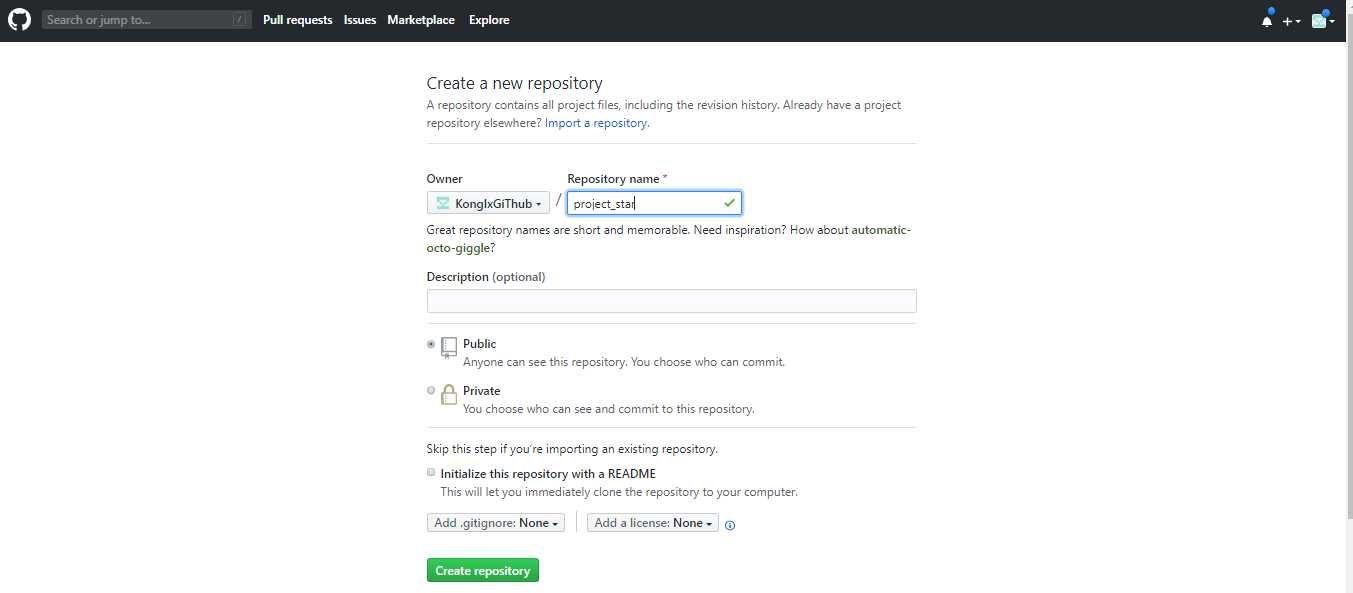Click the license info icon
This screenshot has width=1353, height=593.
click(730, 525)
